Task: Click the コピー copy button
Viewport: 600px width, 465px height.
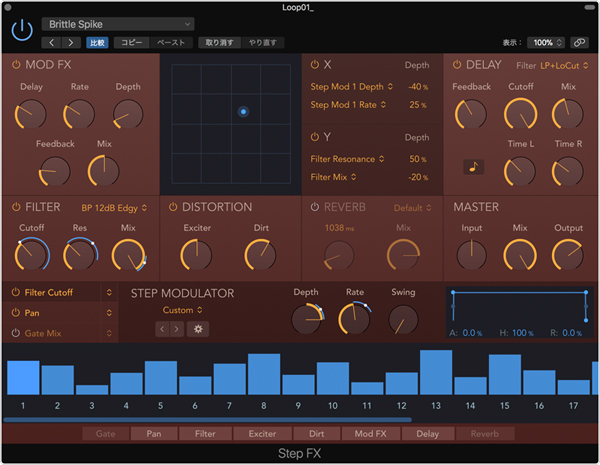Action: (132, 42)
